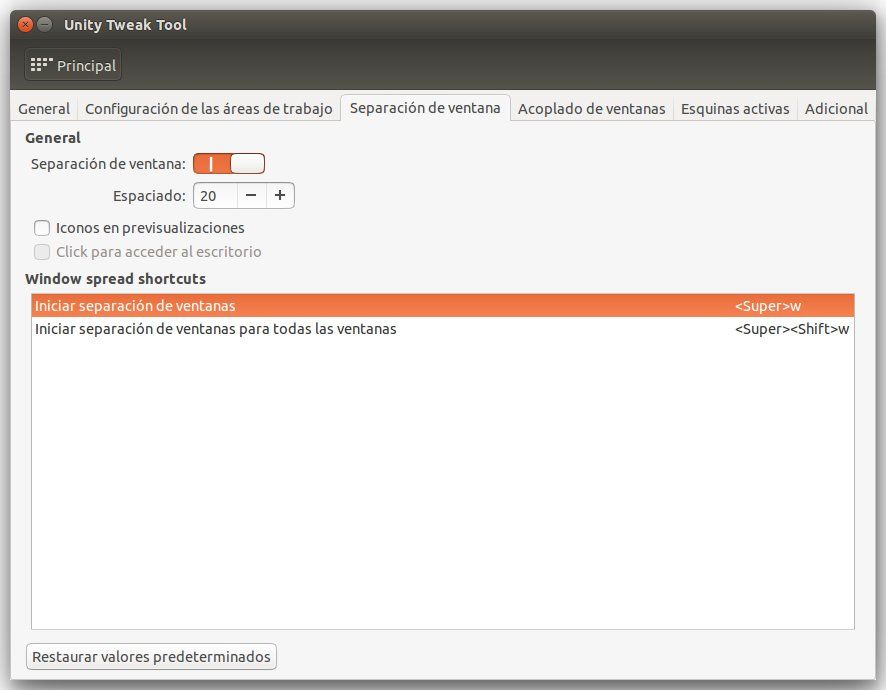
Task: Minimize the Unity Tweak Tool window
Action: pyautogui.click(x=45, y=25)
